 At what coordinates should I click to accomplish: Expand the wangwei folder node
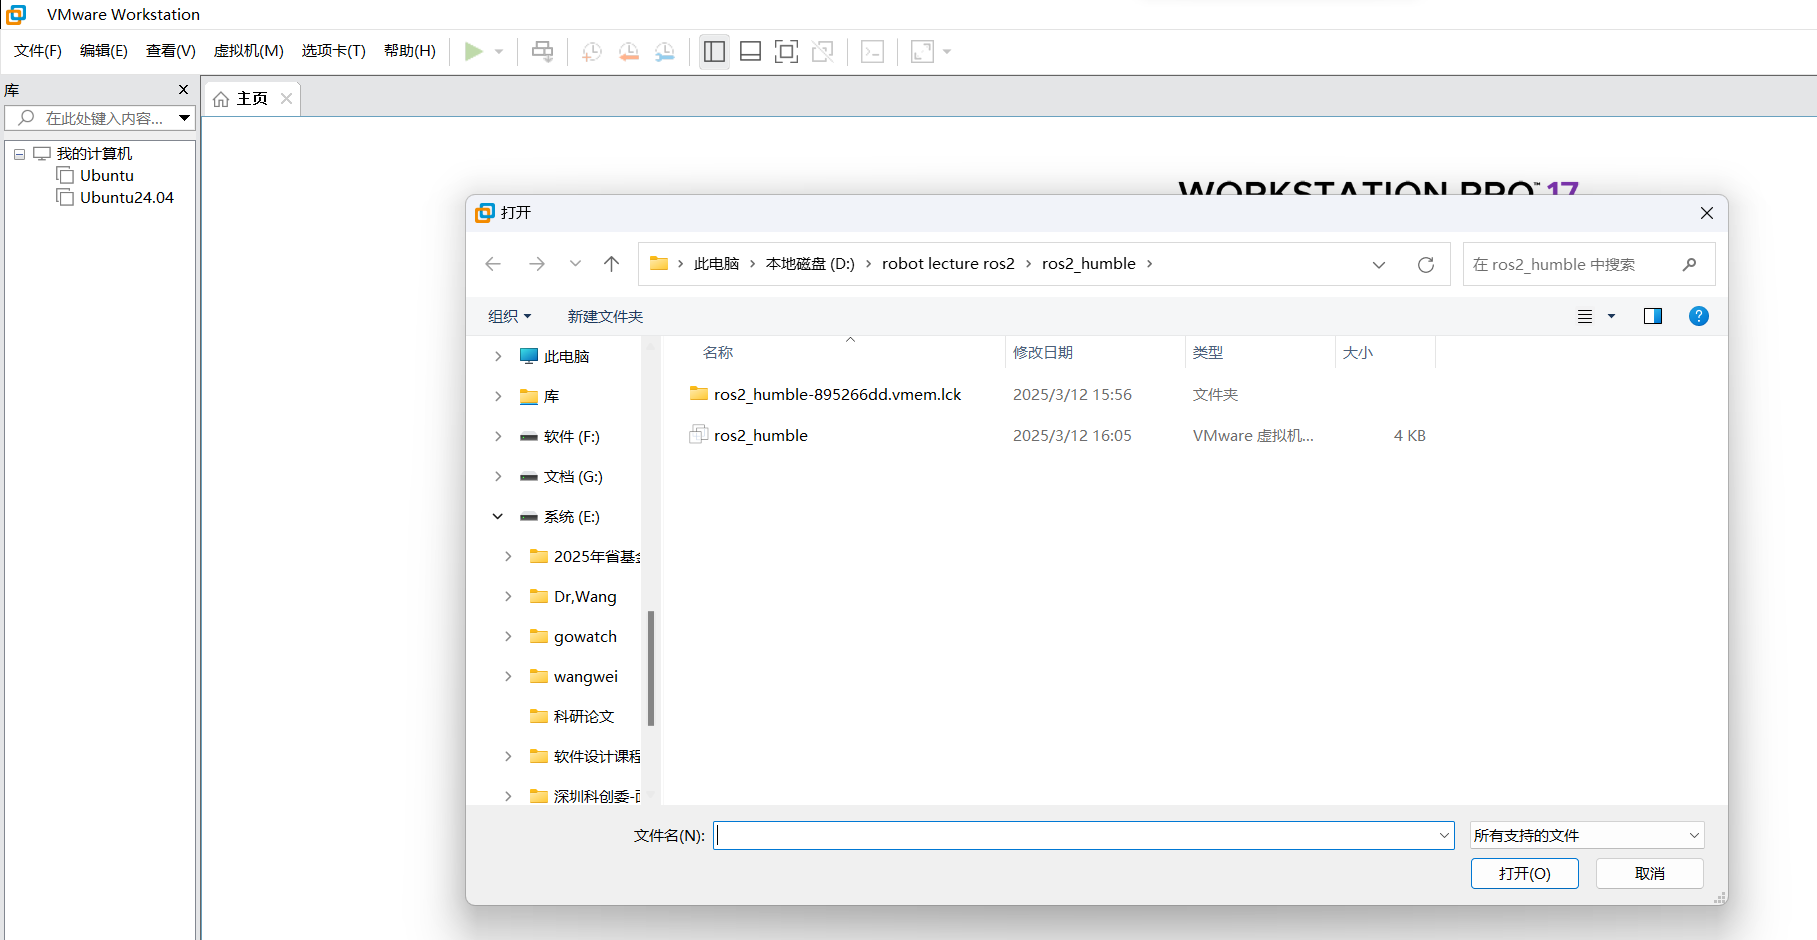tap(508, 677)
